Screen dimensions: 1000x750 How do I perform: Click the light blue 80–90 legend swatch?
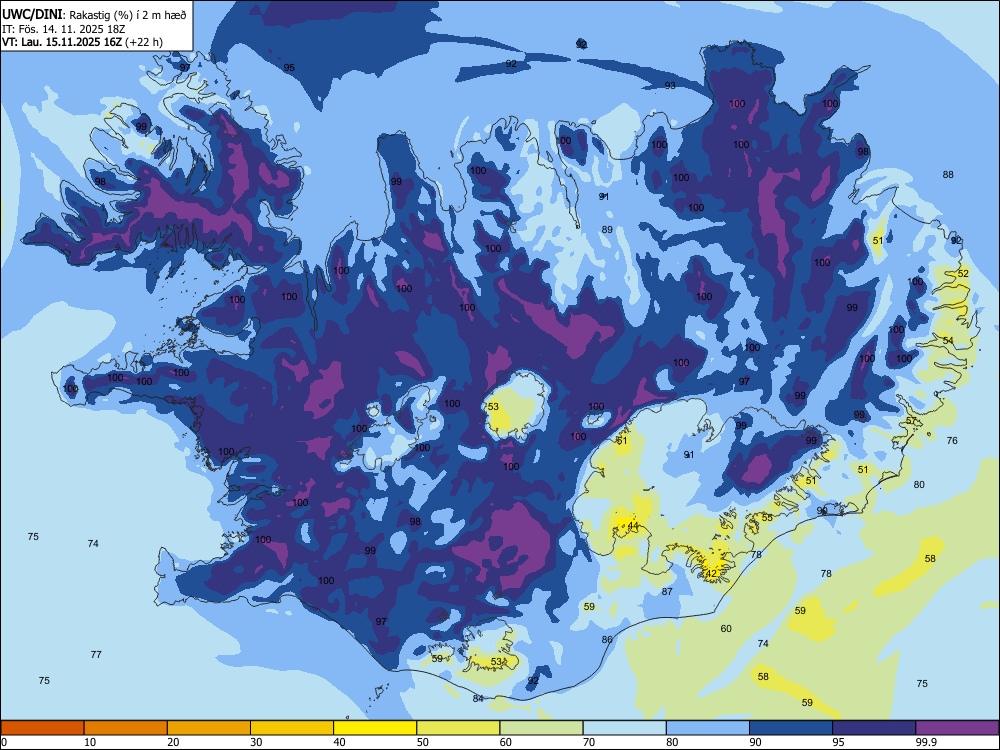coord(708,728)
